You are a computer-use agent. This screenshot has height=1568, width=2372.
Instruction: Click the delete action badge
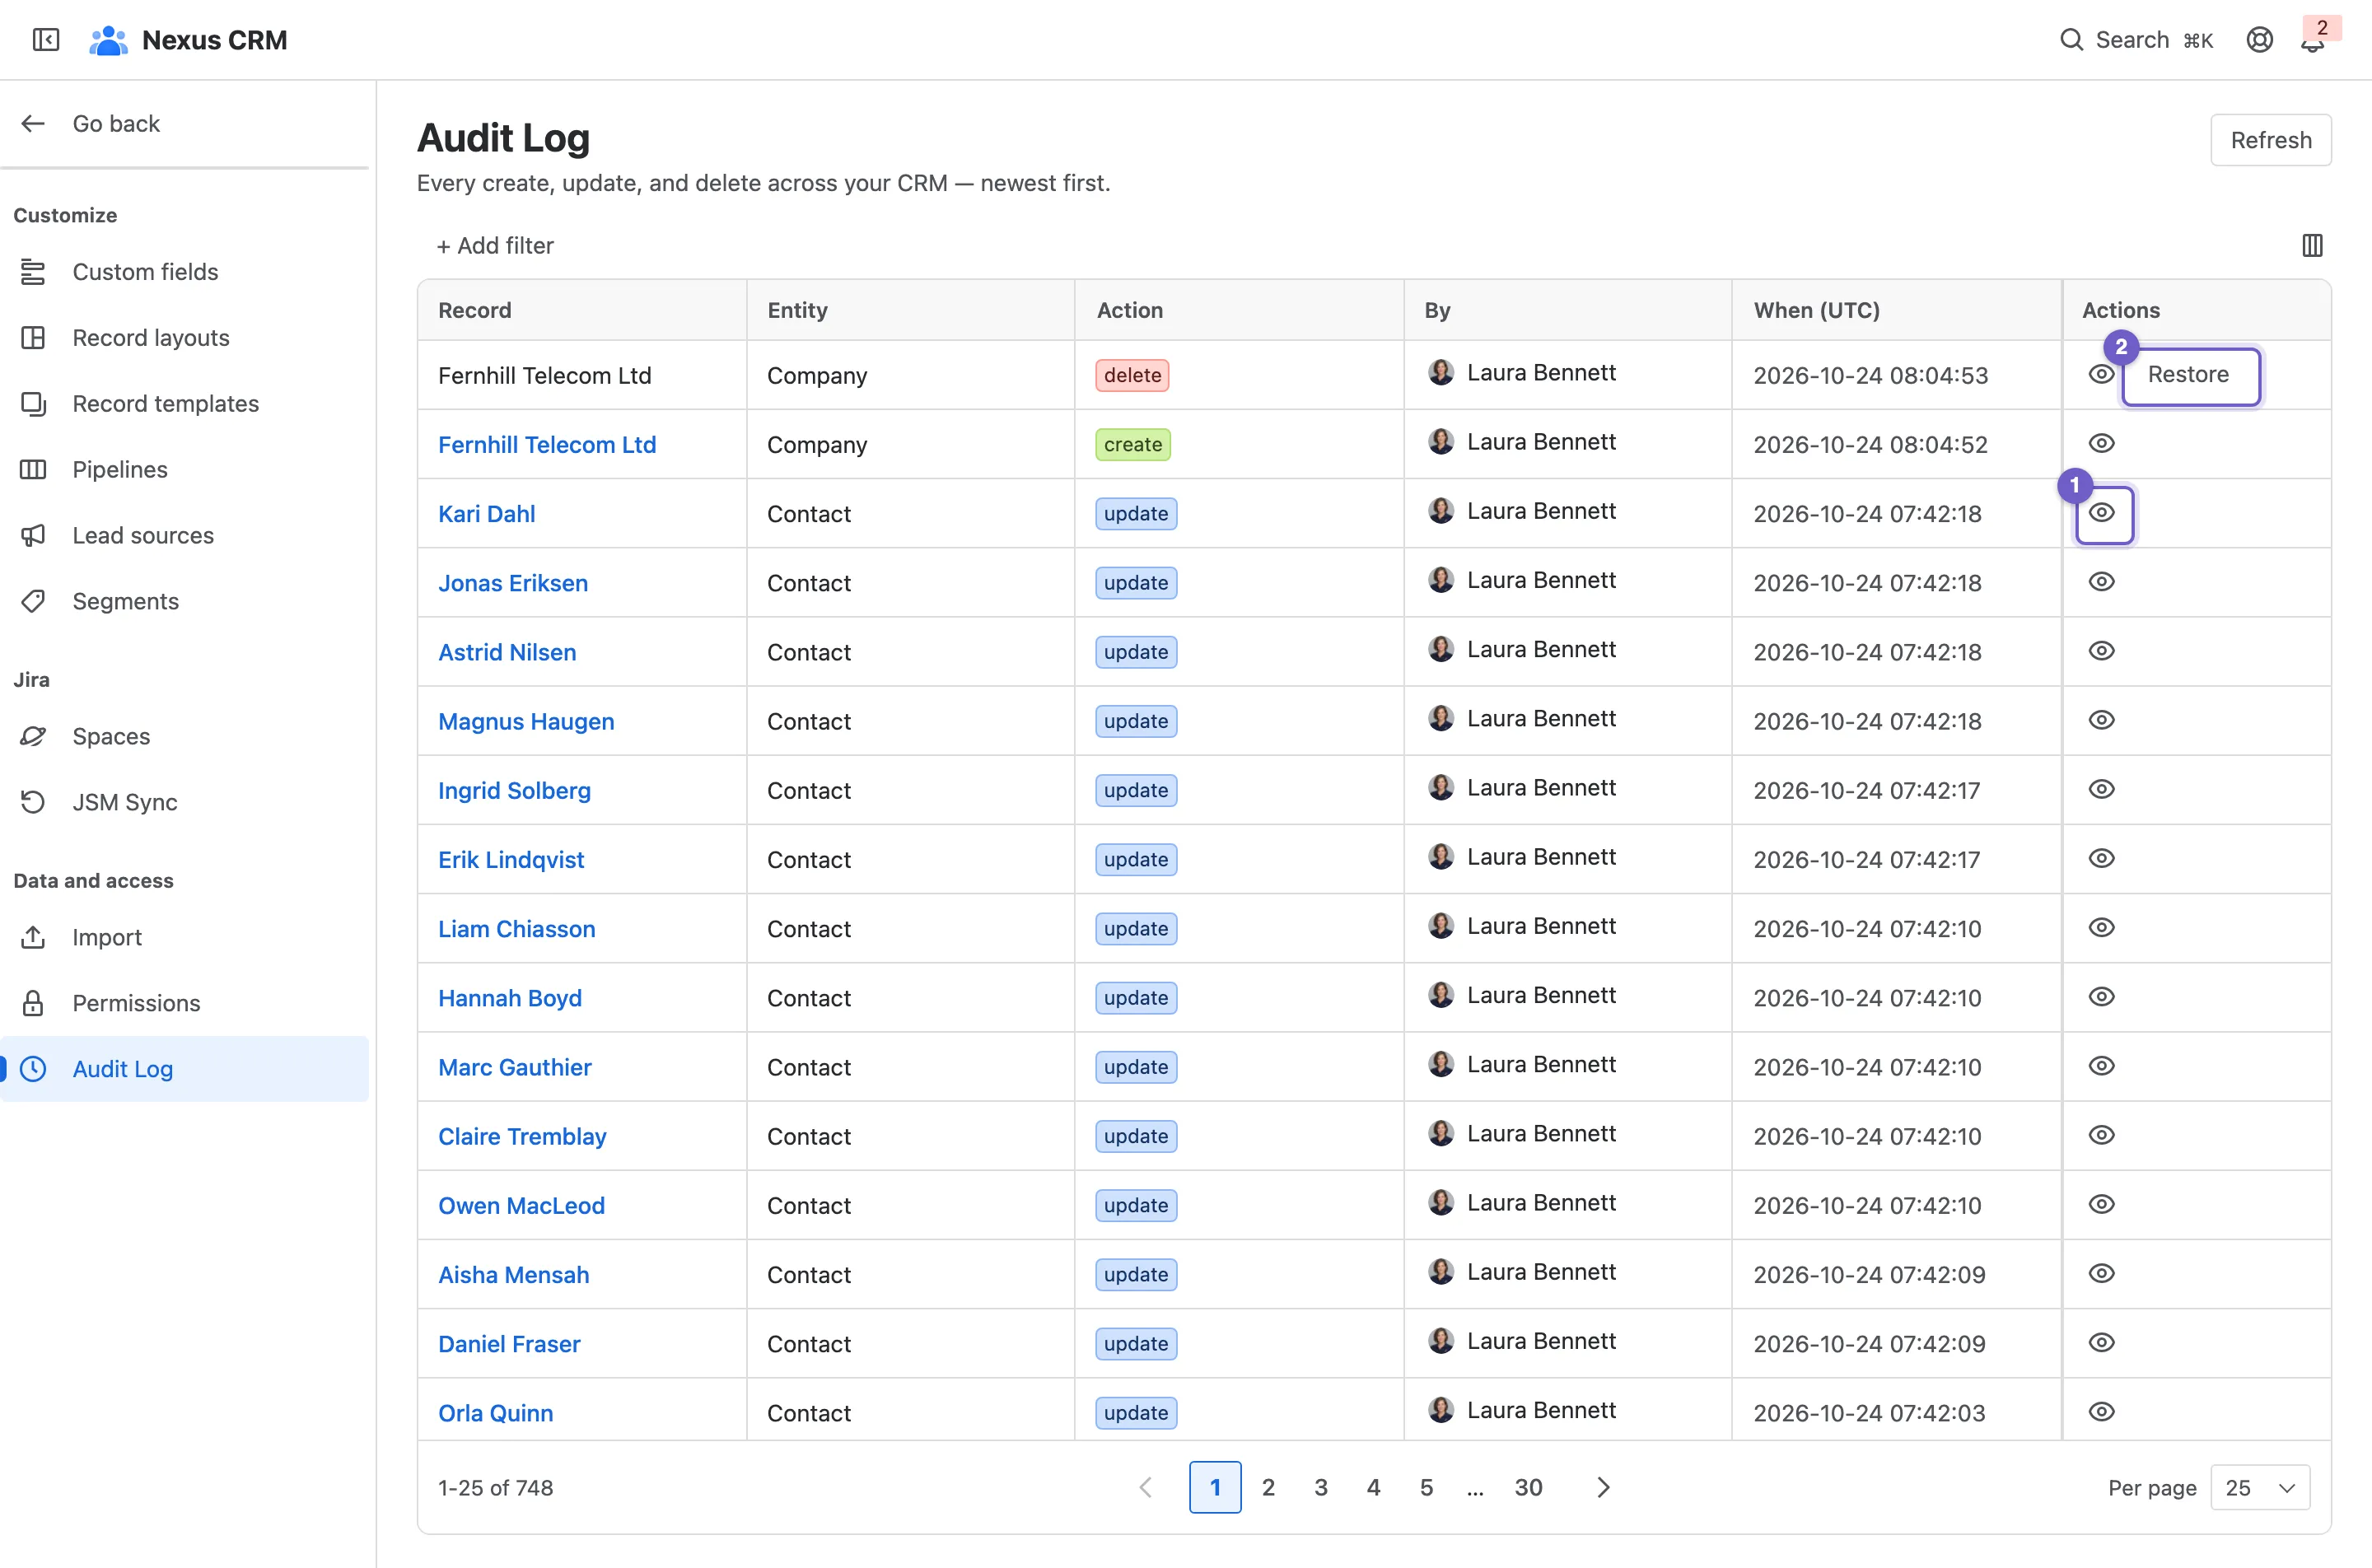(x=1132, y=375)
